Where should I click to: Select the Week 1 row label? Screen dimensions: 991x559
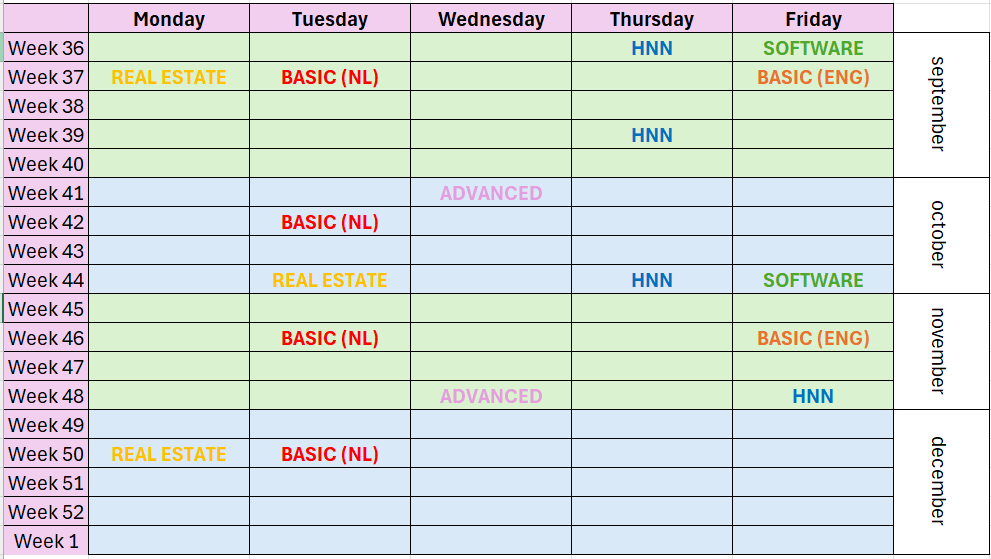46,541
